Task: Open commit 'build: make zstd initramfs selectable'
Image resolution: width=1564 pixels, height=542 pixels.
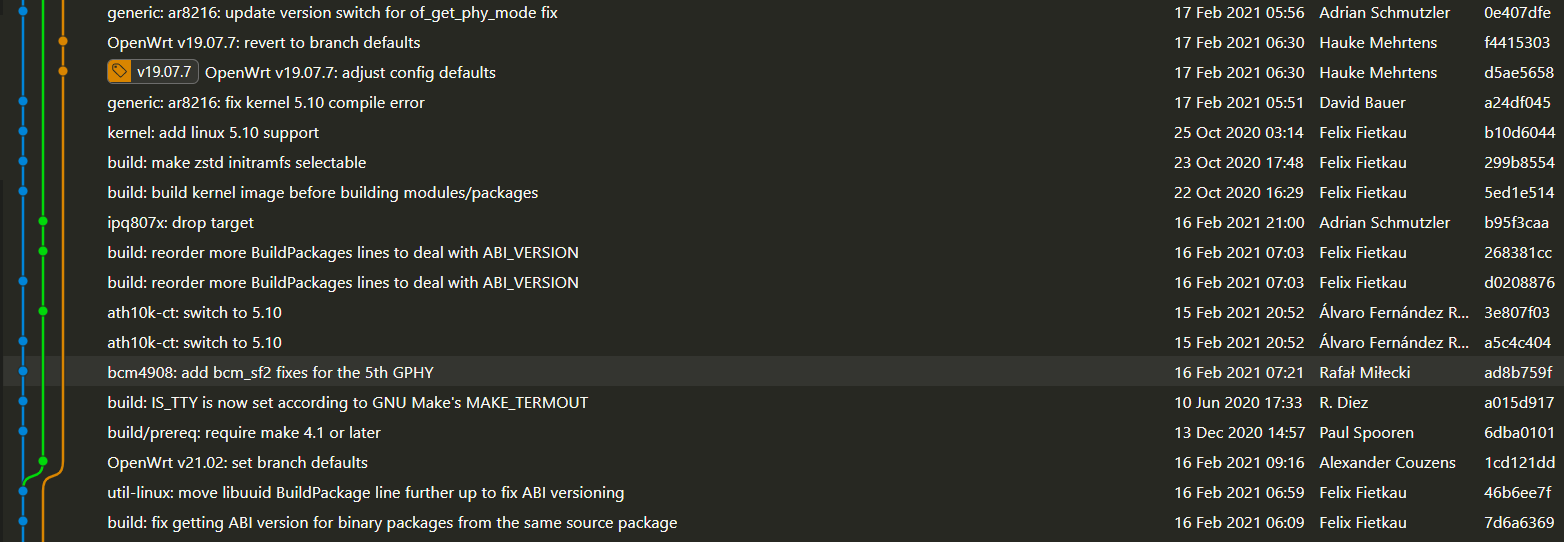Action: click(x=237, y=162)
